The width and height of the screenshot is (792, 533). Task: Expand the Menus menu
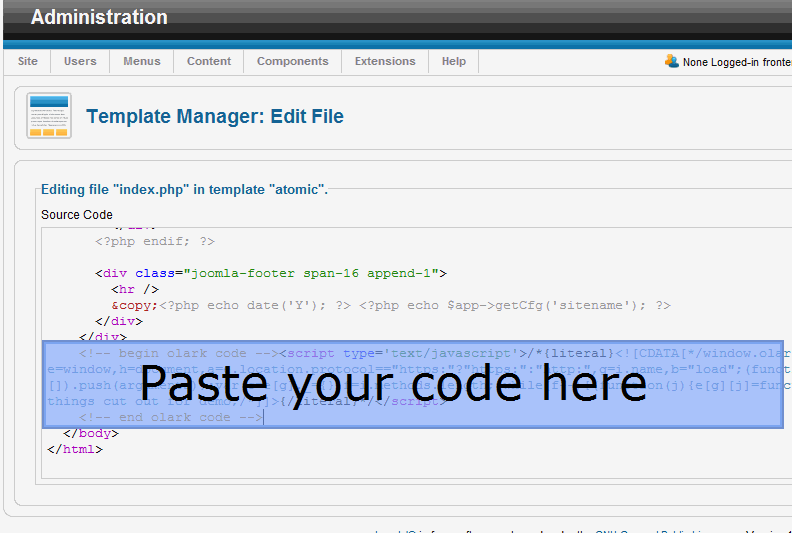(x=142, y=61)
